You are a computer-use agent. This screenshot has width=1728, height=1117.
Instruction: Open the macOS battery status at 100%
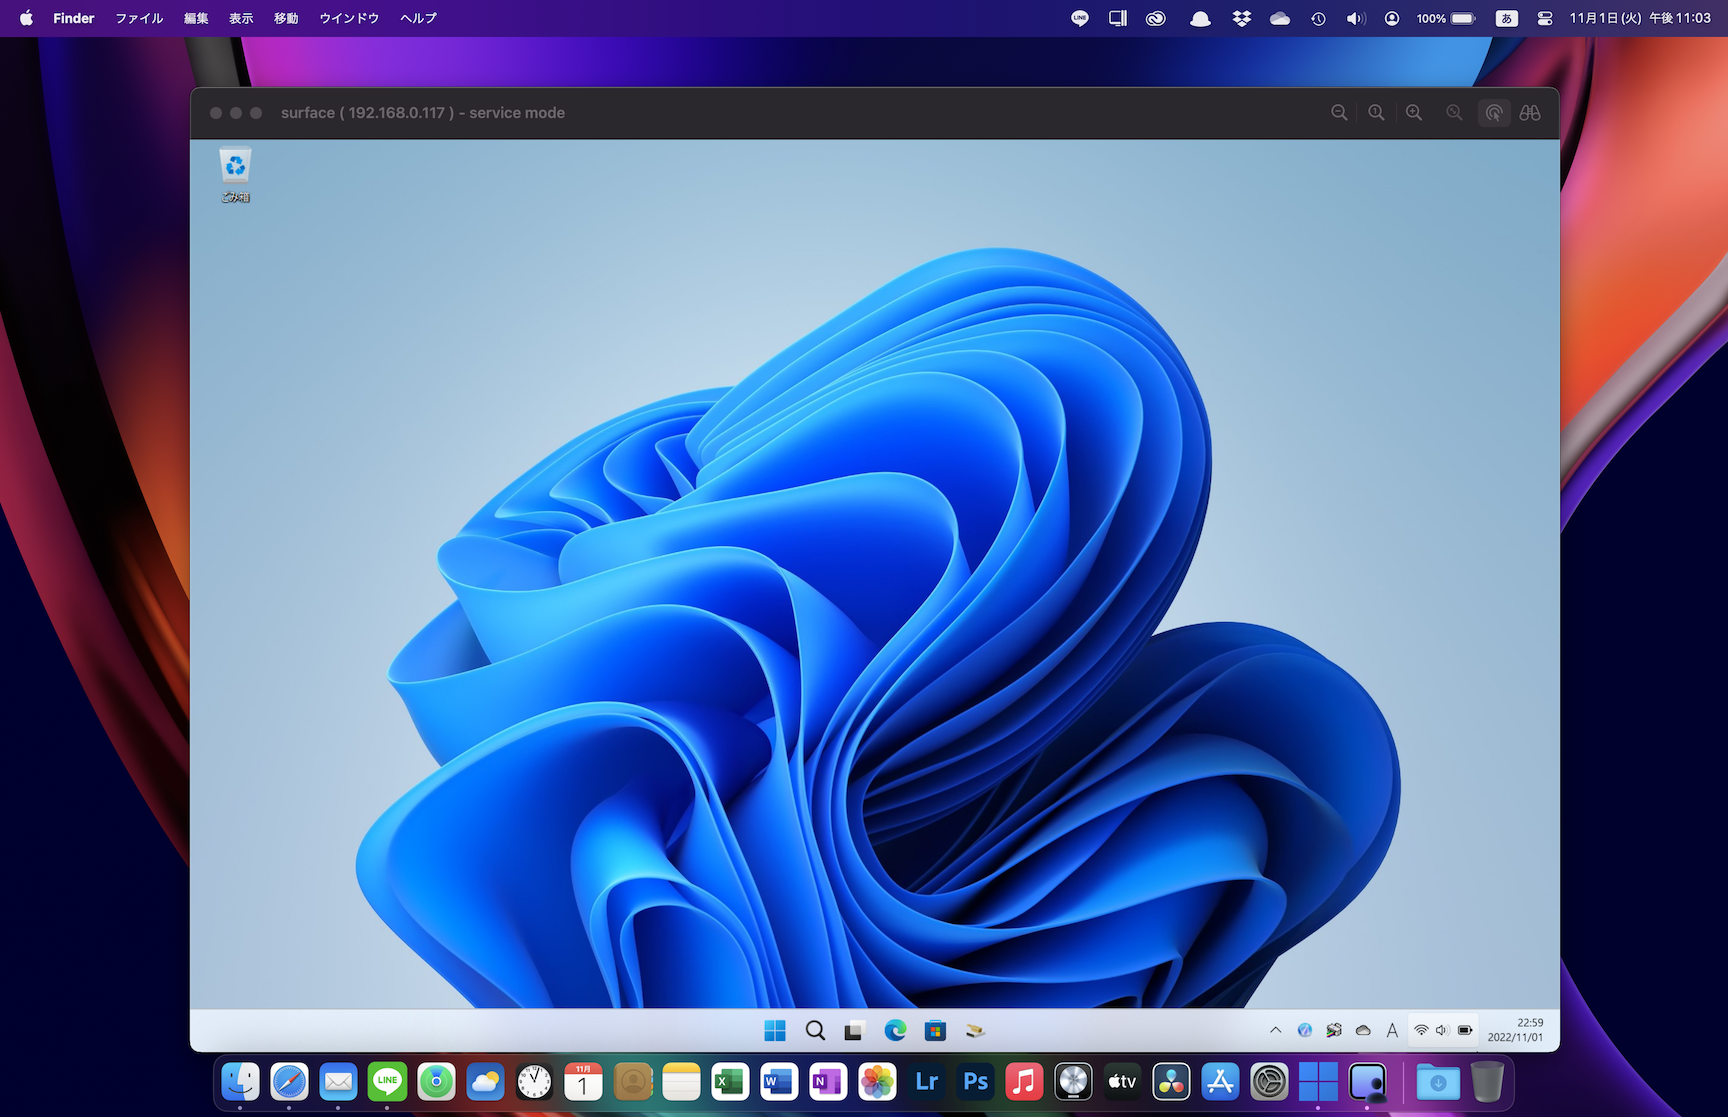[1446, 18]
